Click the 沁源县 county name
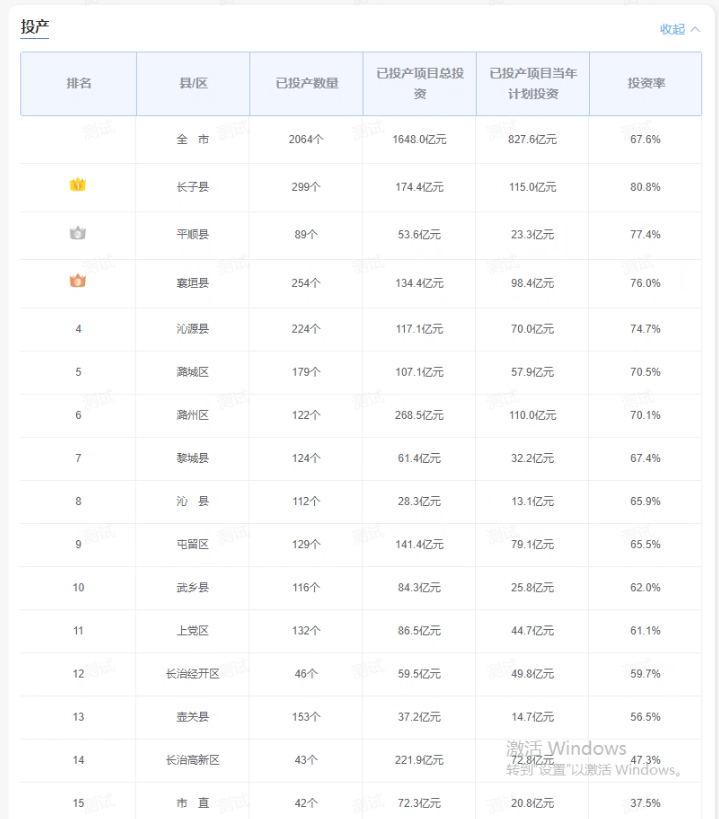The width and height of the screenshot is (719, 819). pyautogui.click(x=192, y=328)
